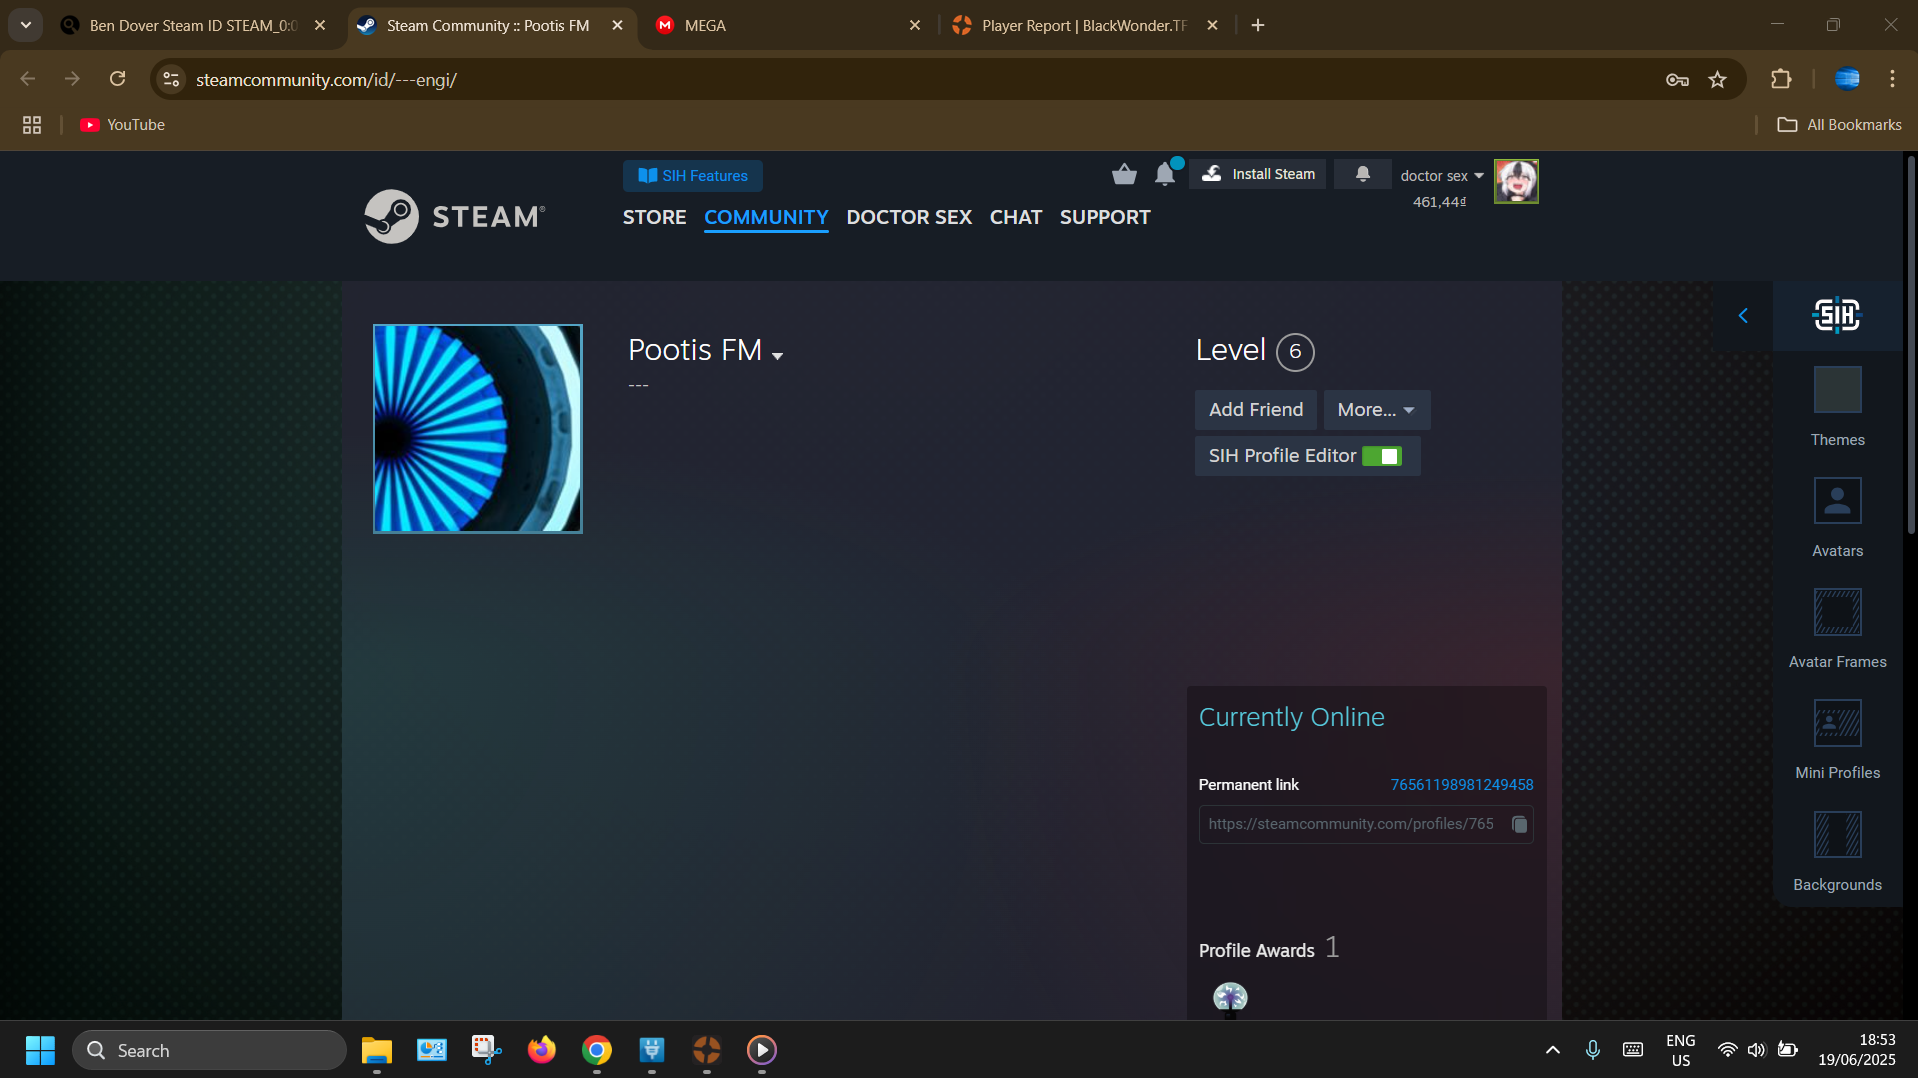Click the Install Steam button
This screenshot has width=1918, height=1078.
pyautogui.click(x=1258, y=174)
